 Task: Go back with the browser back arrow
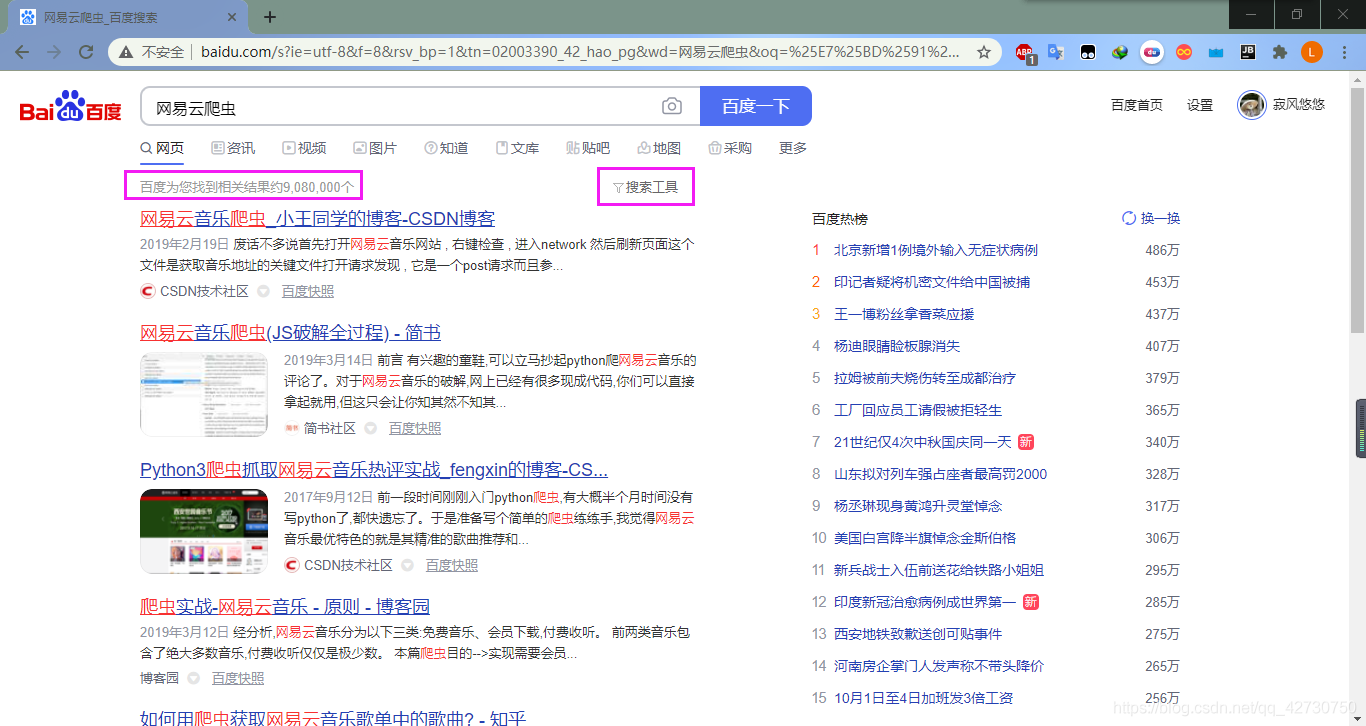22,52
